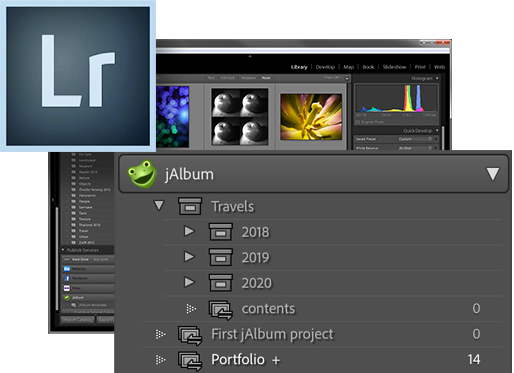Select the black and white spheres thumbnail
514x373 pixels.
pos(240,117)
